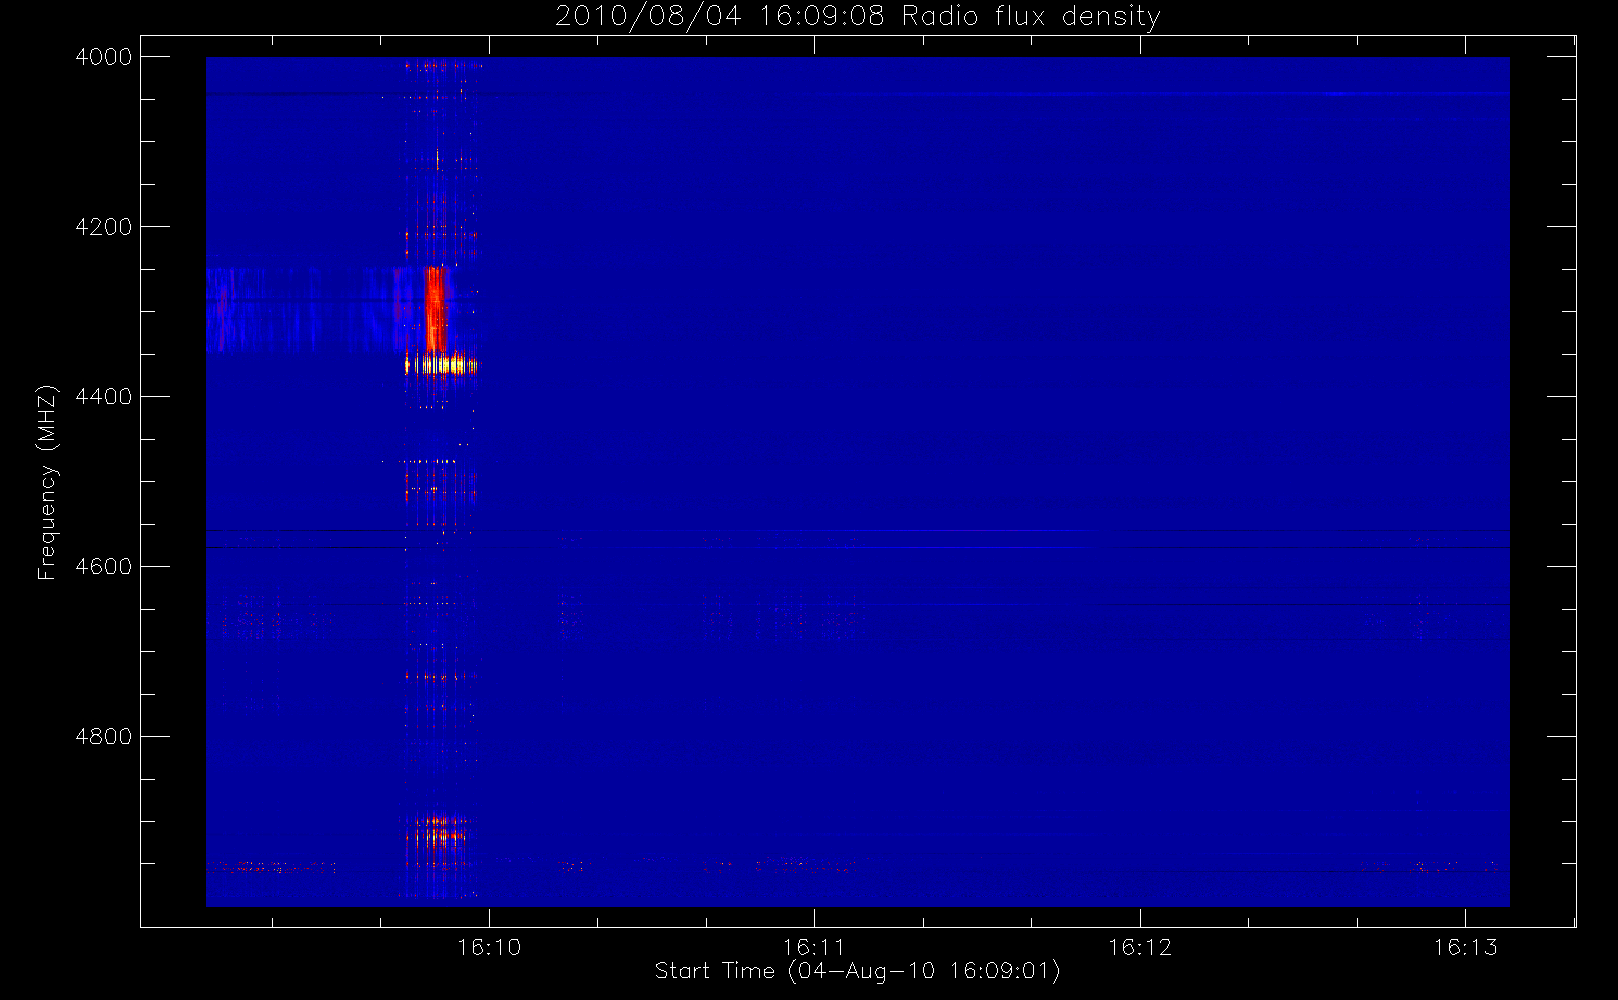This screenshot has width=1618, height=1000.
Task: Click the 4400 frequency tick label
Action: click(x=104, y=397)
